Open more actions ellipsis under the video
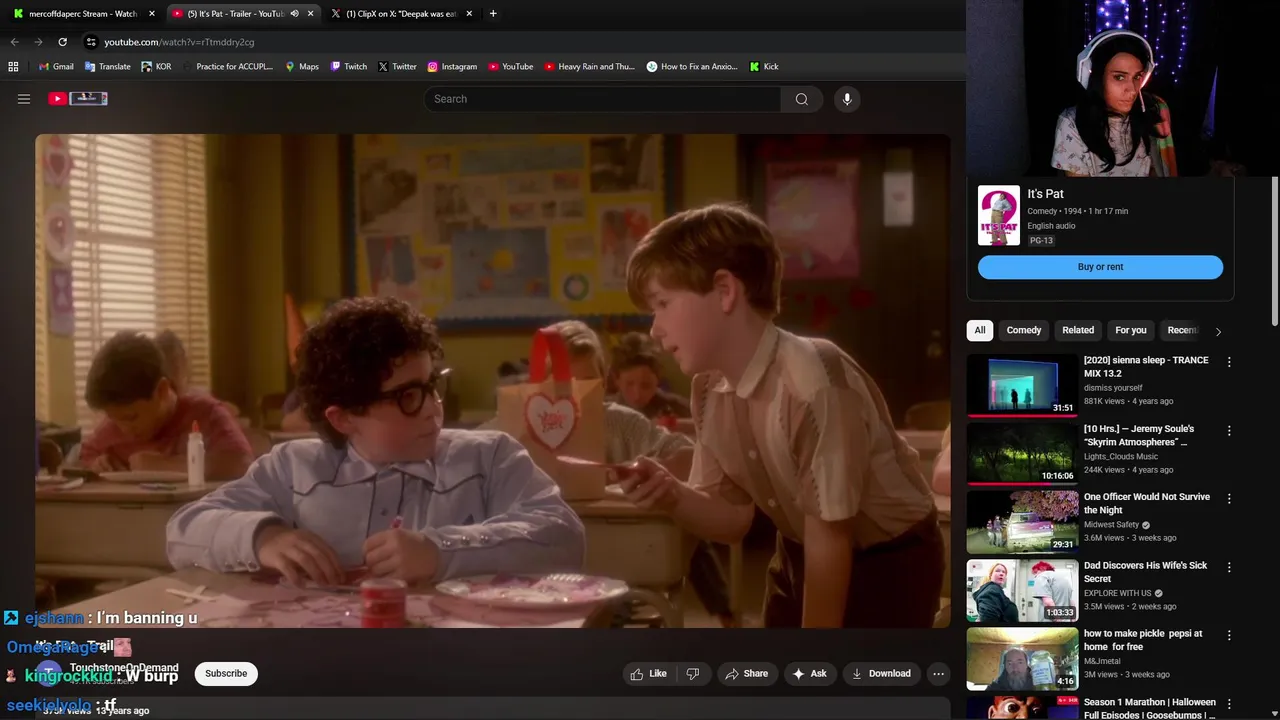 tap(938, 674)
